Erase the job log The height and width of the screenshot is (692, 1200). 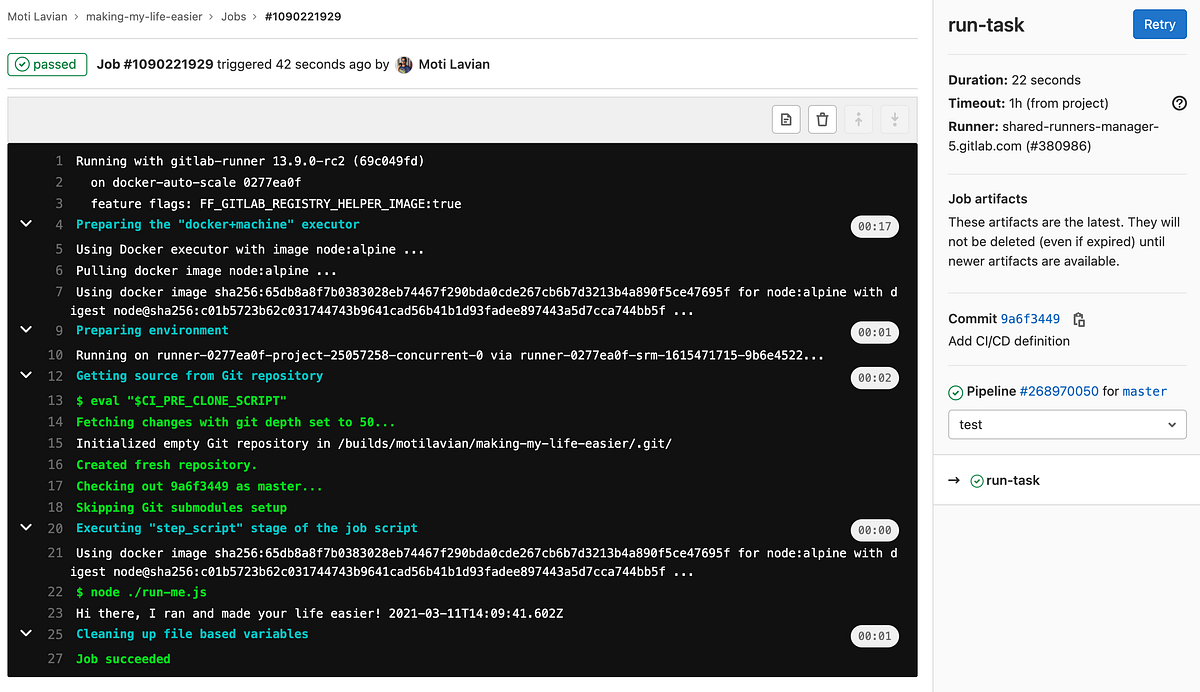(822, 118)
